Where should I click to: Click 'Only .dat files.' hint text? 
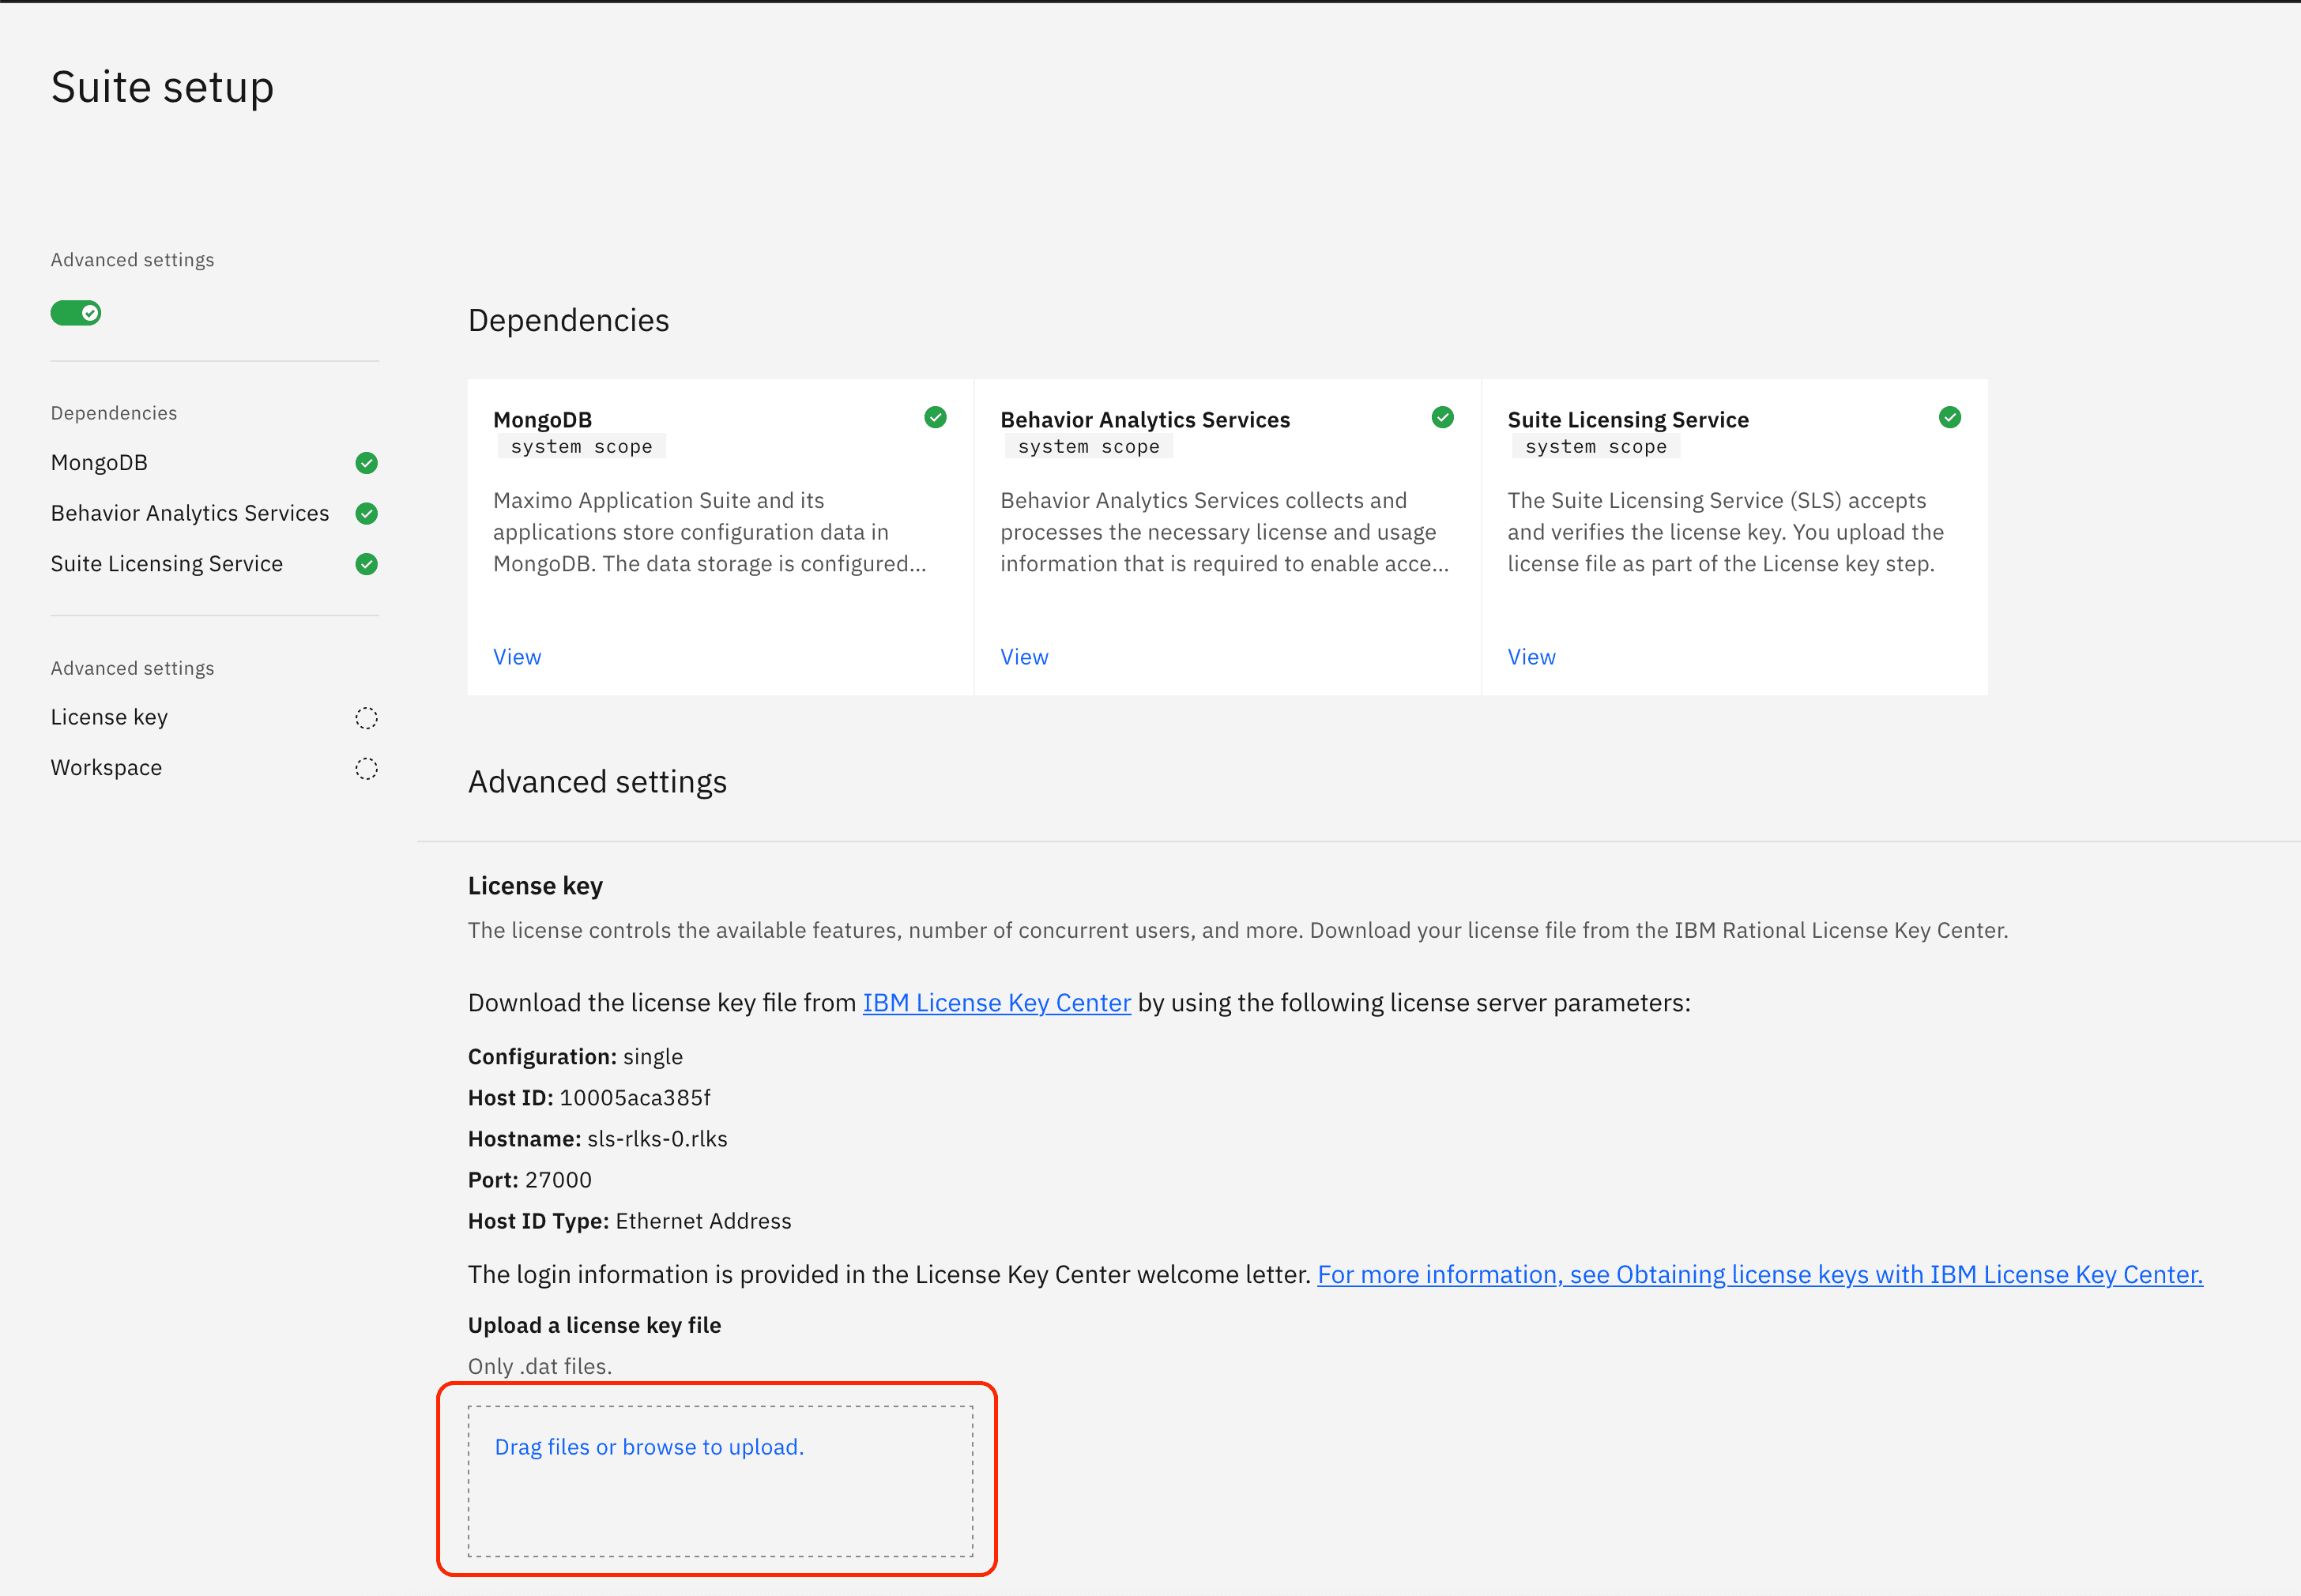[540, 1366]
